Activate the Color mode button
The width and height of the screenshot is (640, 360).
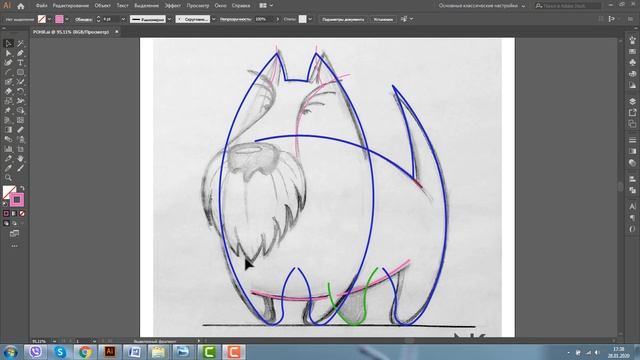[x=6, y=213]
